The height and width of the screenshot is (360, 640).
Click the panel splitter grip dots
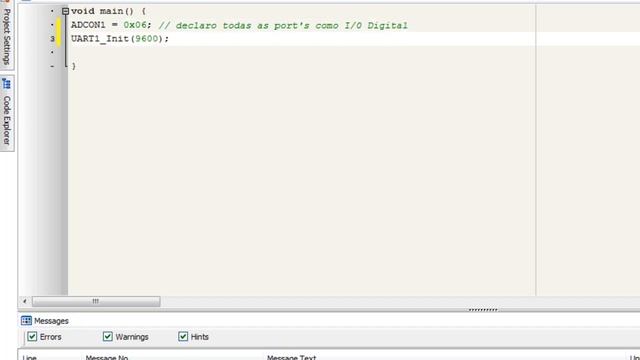(483, 310)
